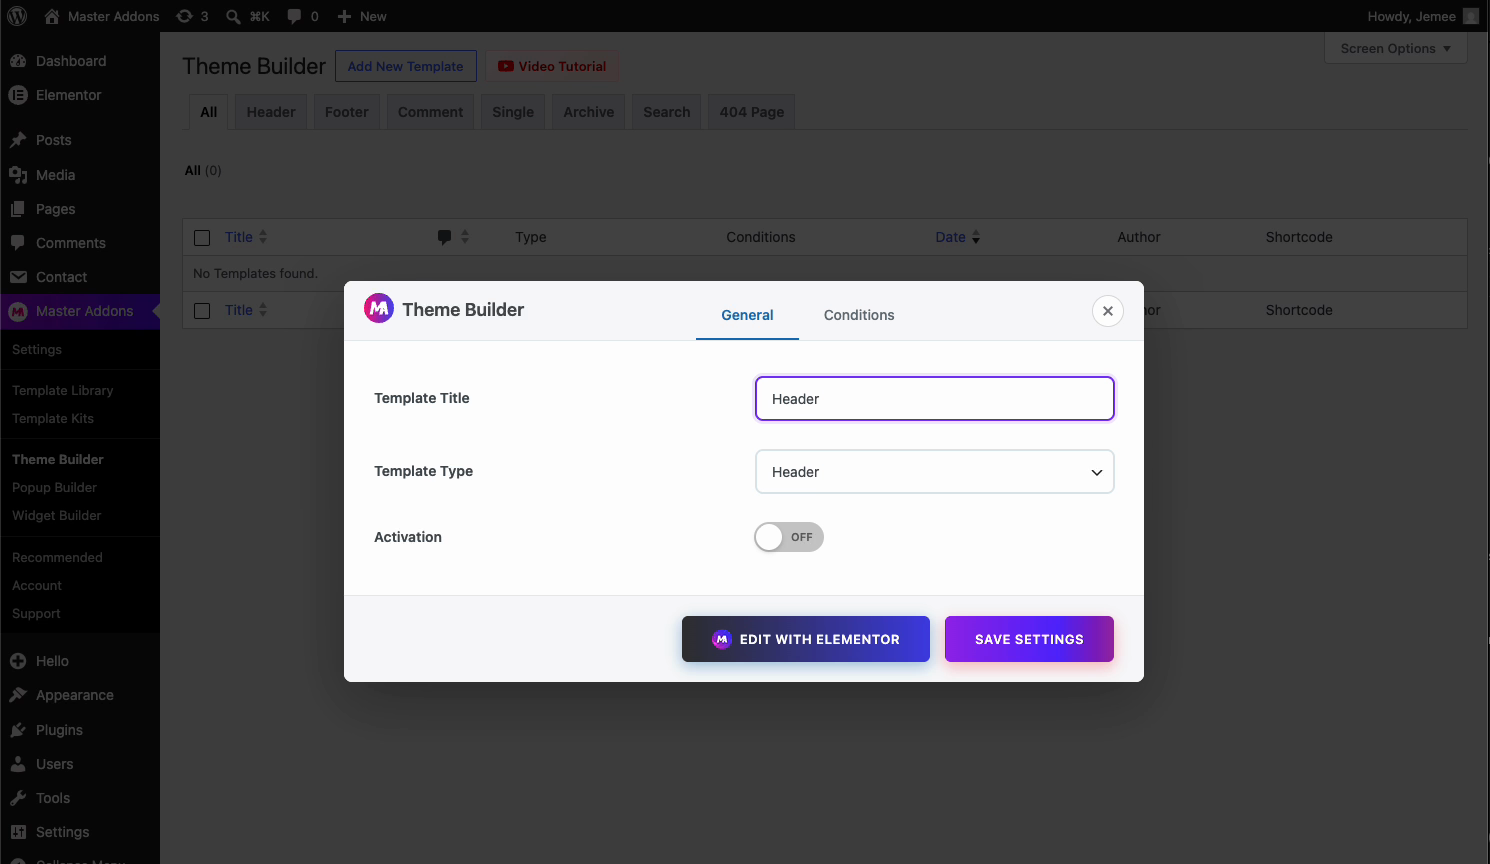This screenshot has height=864, width=1490.
Task: Click the Master Addons logo in modal header
Action: 379,309
